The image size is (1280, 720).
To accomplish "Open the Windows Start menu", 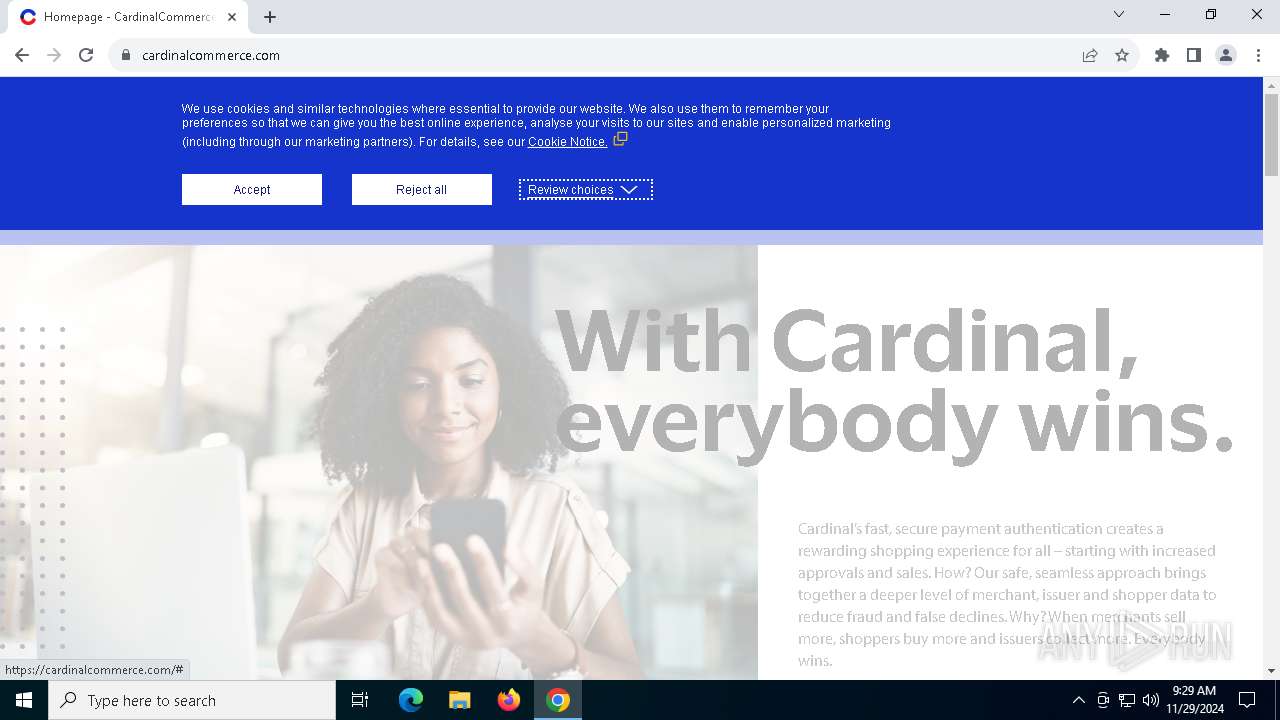I will [24, 700].
